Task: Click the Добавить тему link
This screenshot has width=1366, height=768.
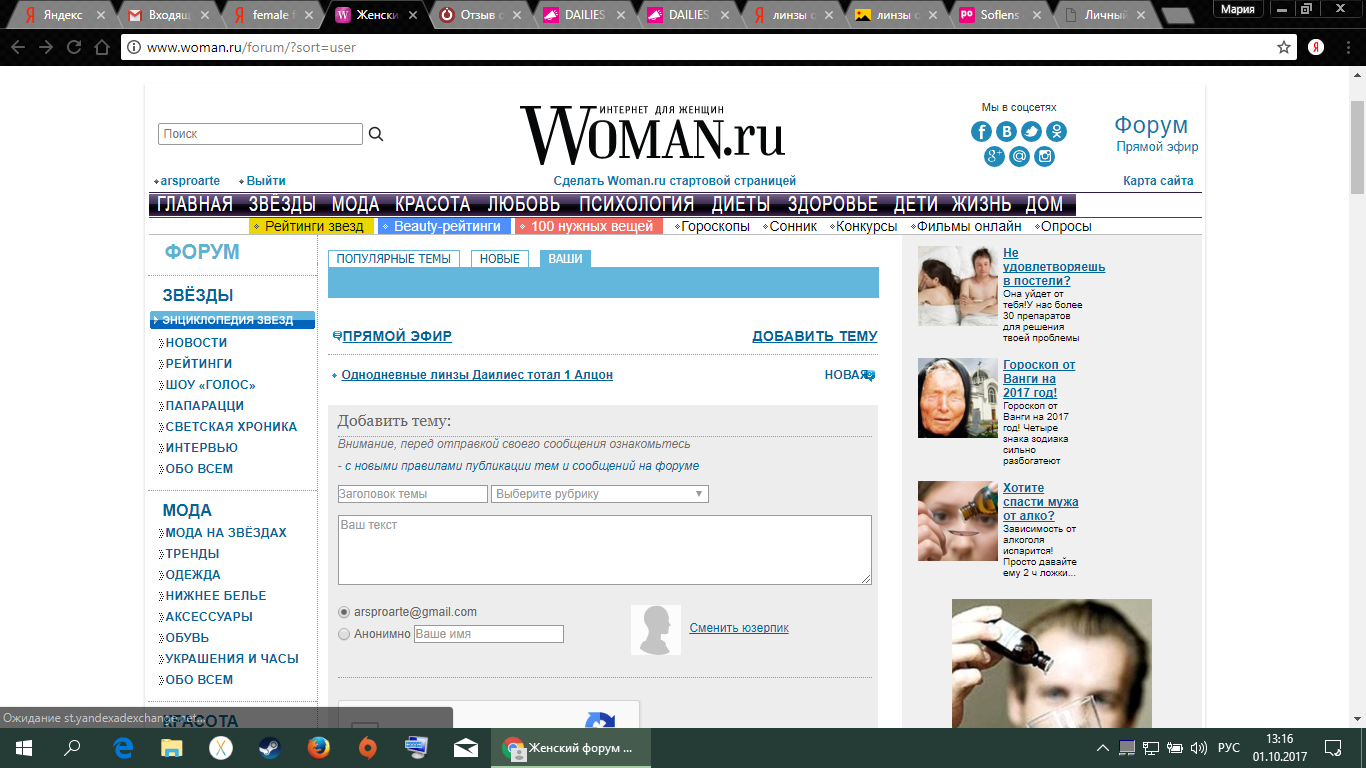Action: 814,337
